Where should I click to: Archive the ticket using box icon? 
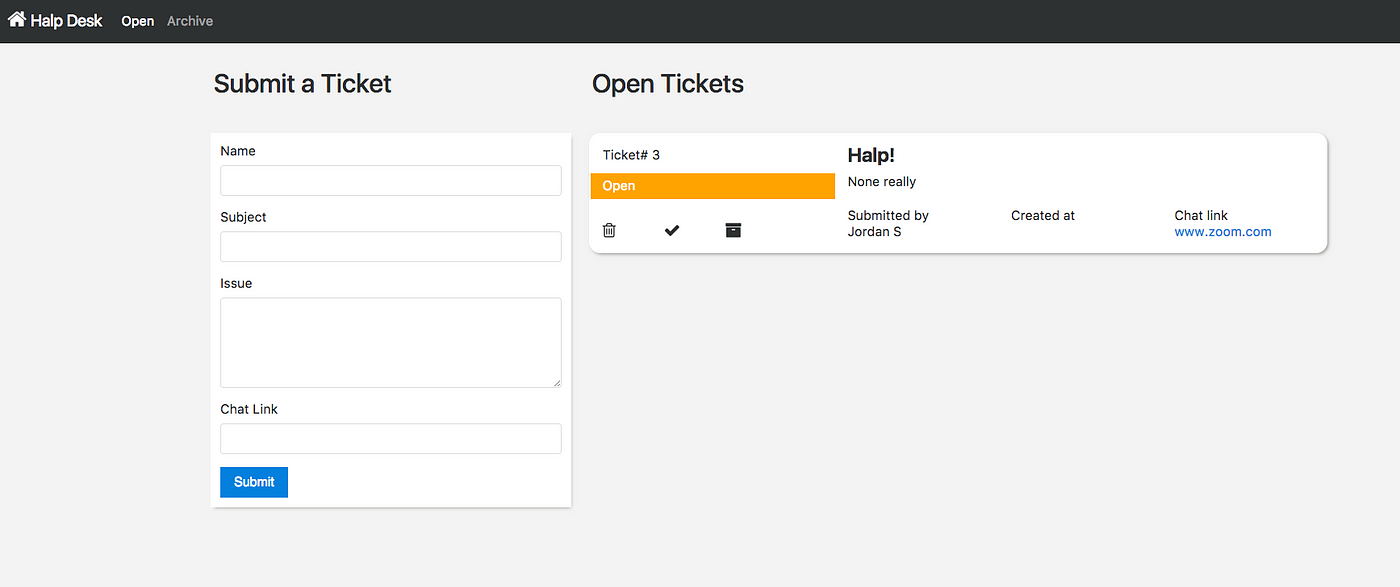(733, 230)
